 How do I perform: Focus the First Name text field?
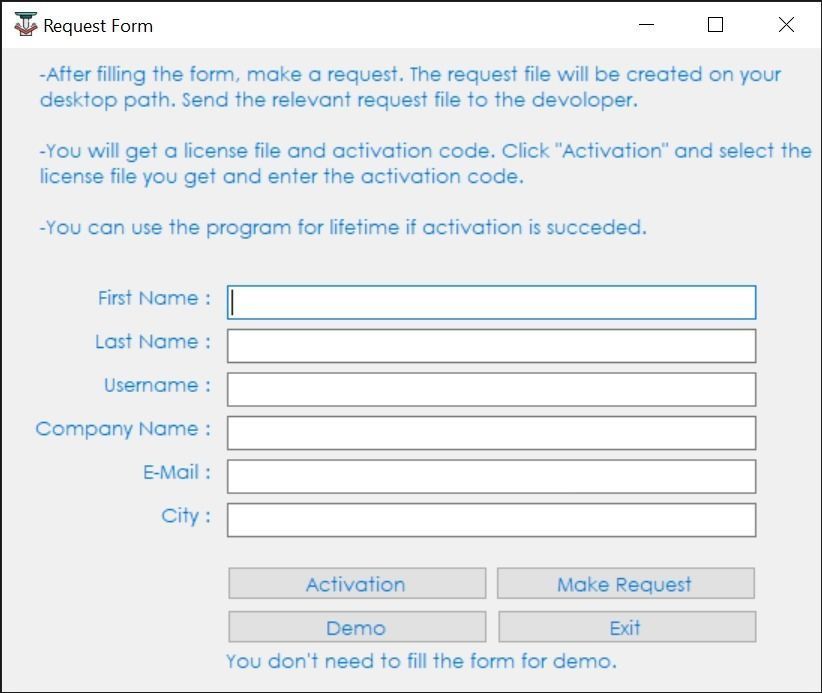point(491,302)
